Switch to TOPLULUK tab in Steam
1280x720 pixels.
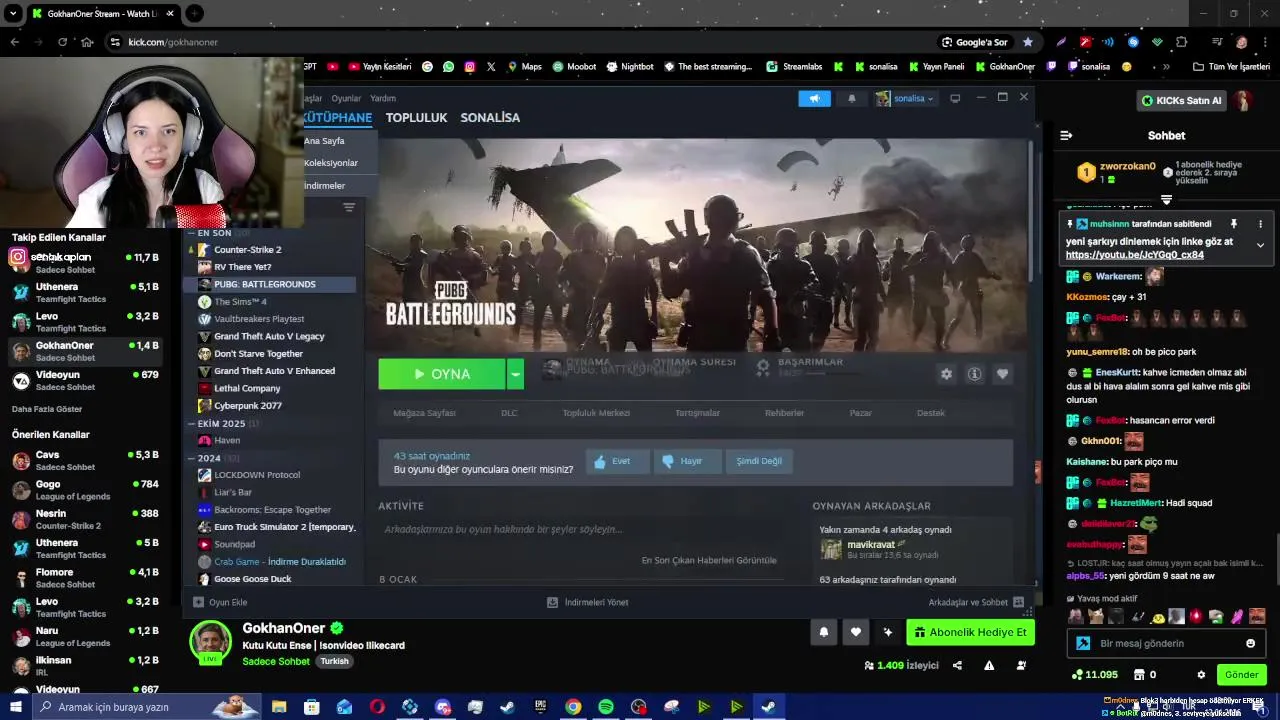[x=416, y=117]
